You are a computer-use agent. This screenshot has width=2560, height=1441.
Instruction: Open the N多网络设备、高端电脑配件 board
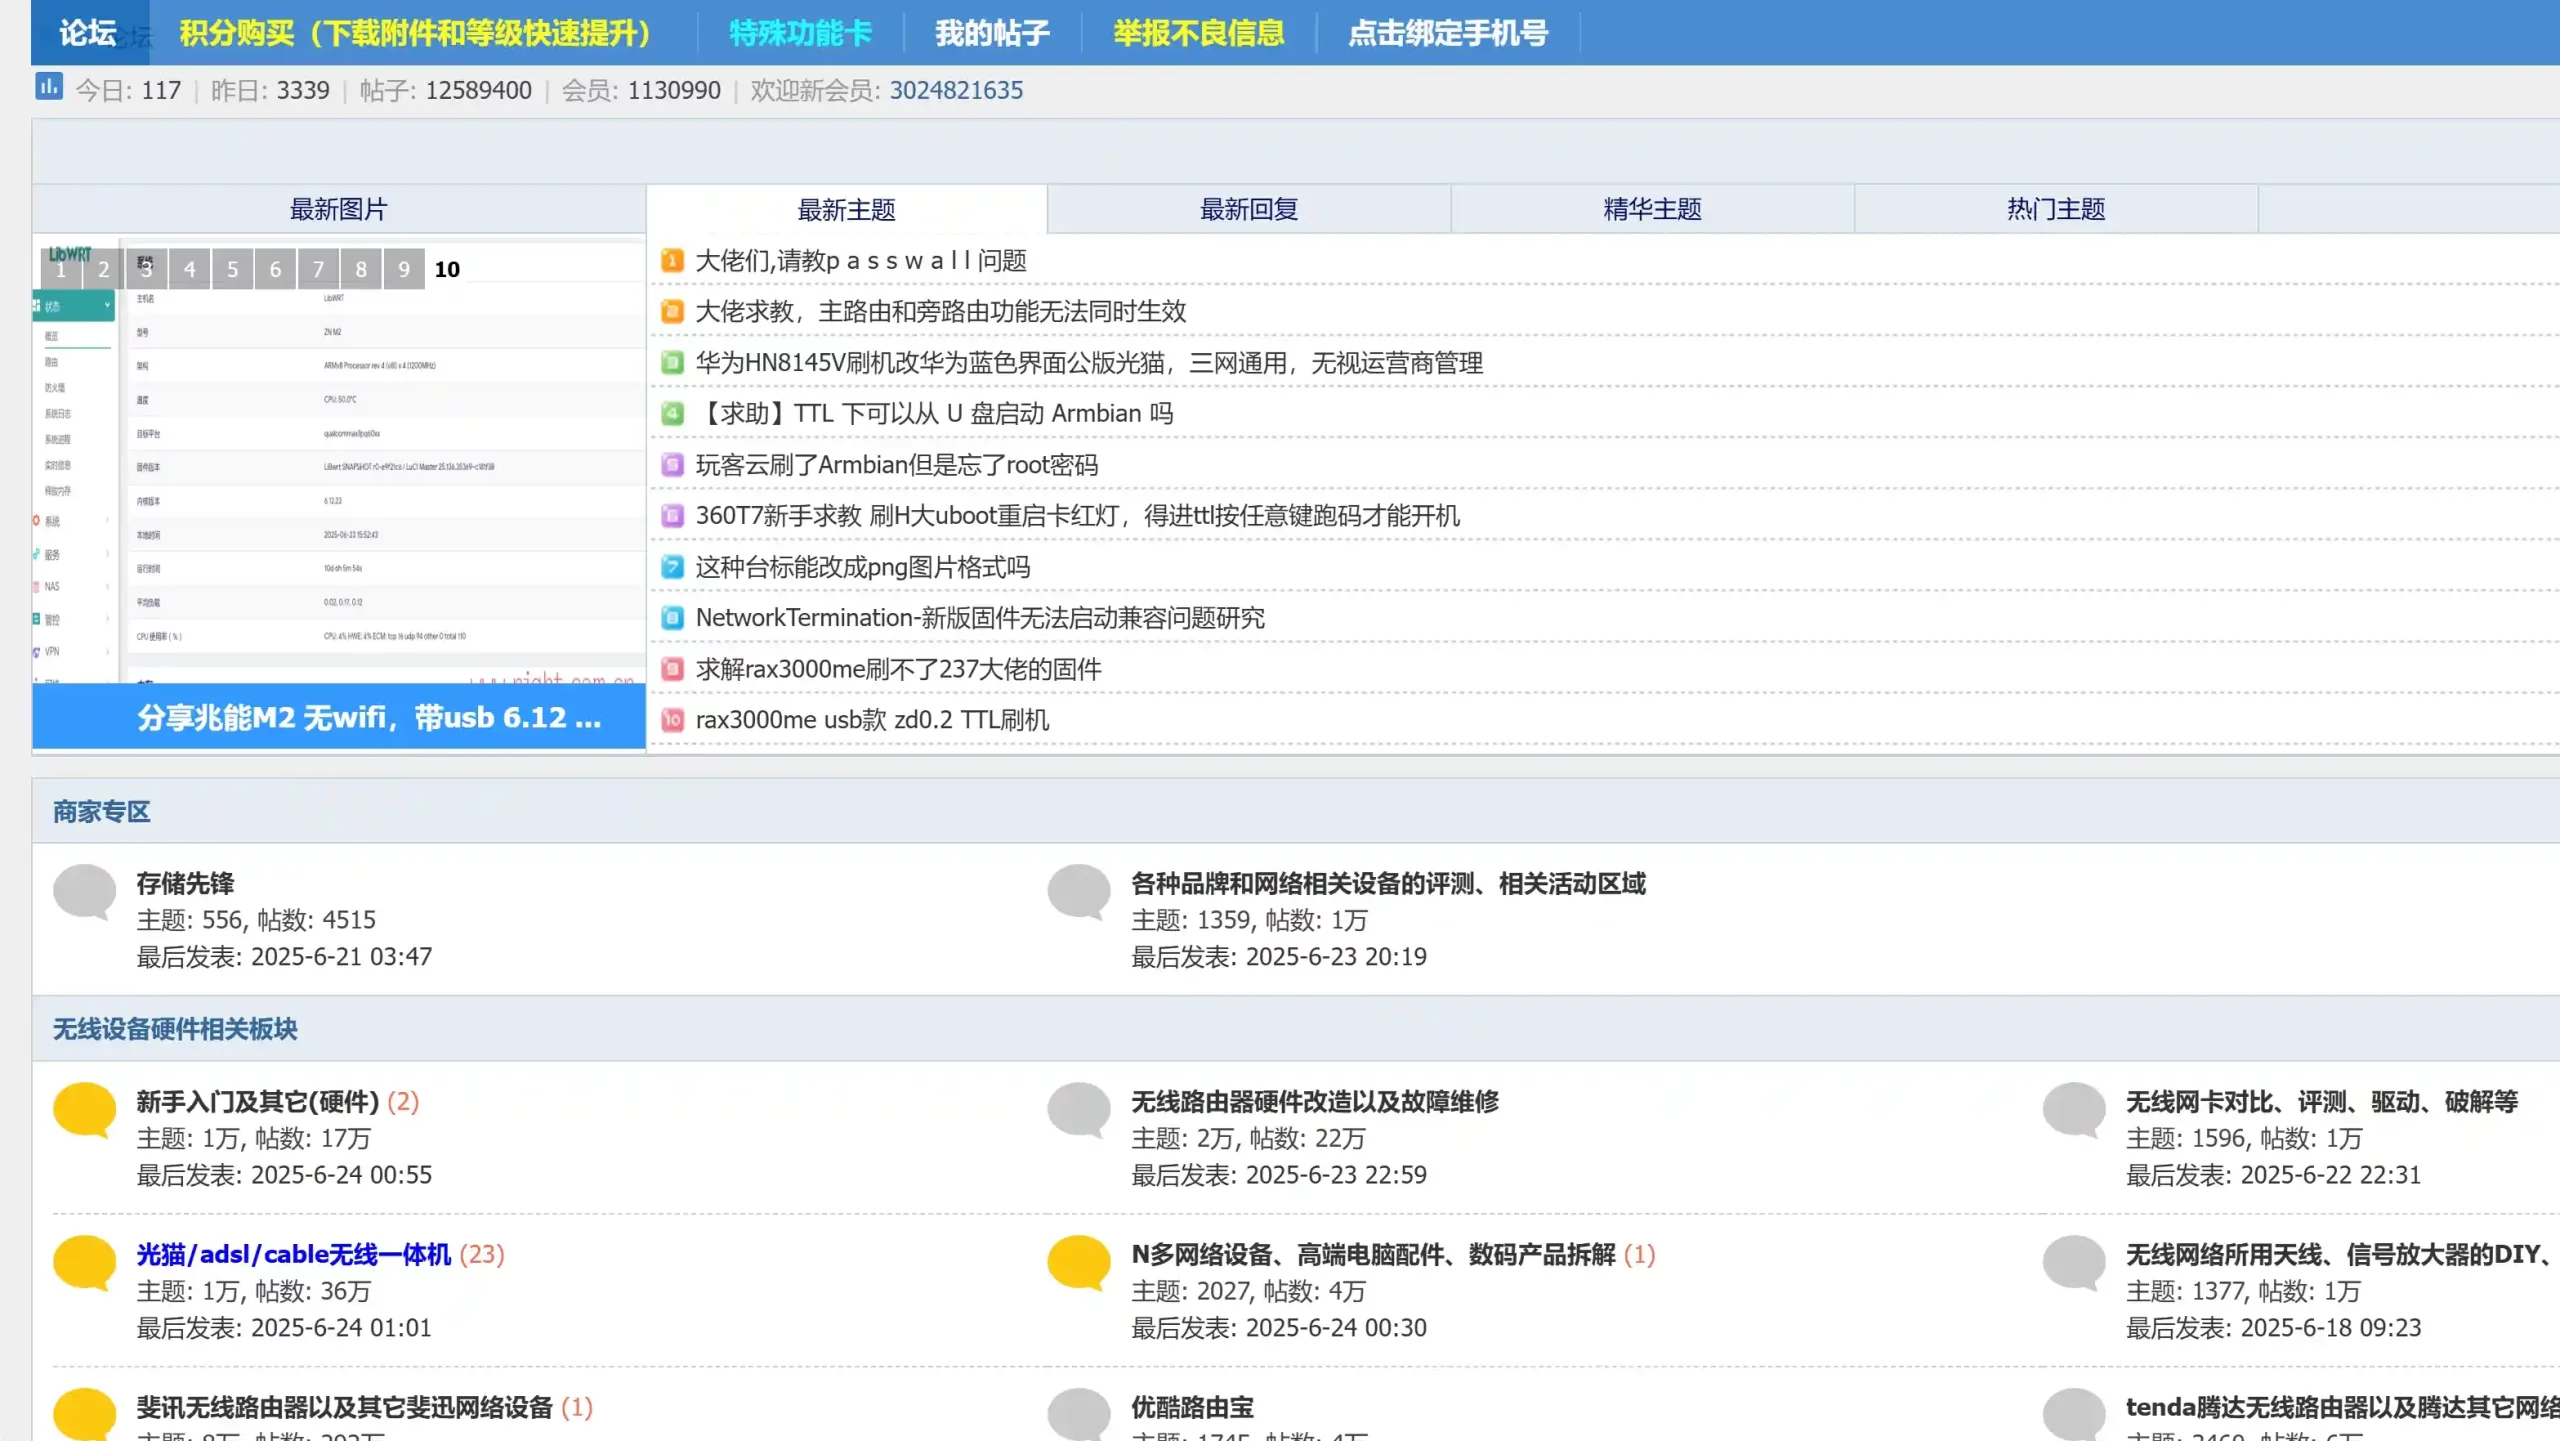coord(1373,1254)
